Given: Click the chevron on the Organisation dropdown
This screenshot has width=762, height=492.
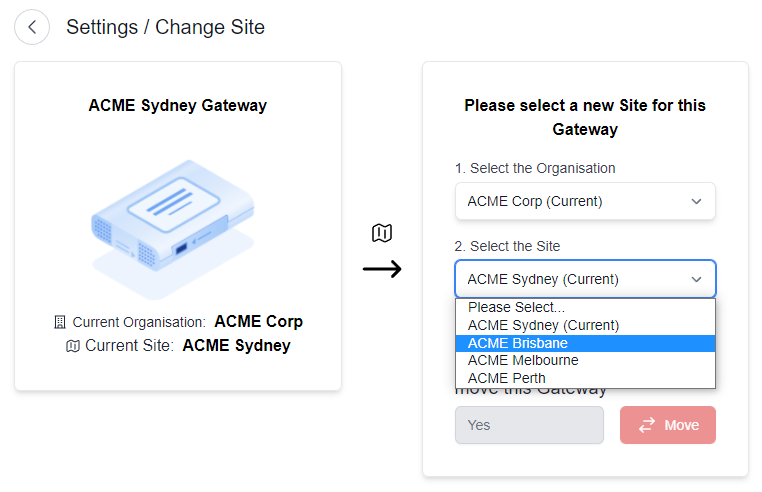Looking at the screenshot, I should (696, 201).
